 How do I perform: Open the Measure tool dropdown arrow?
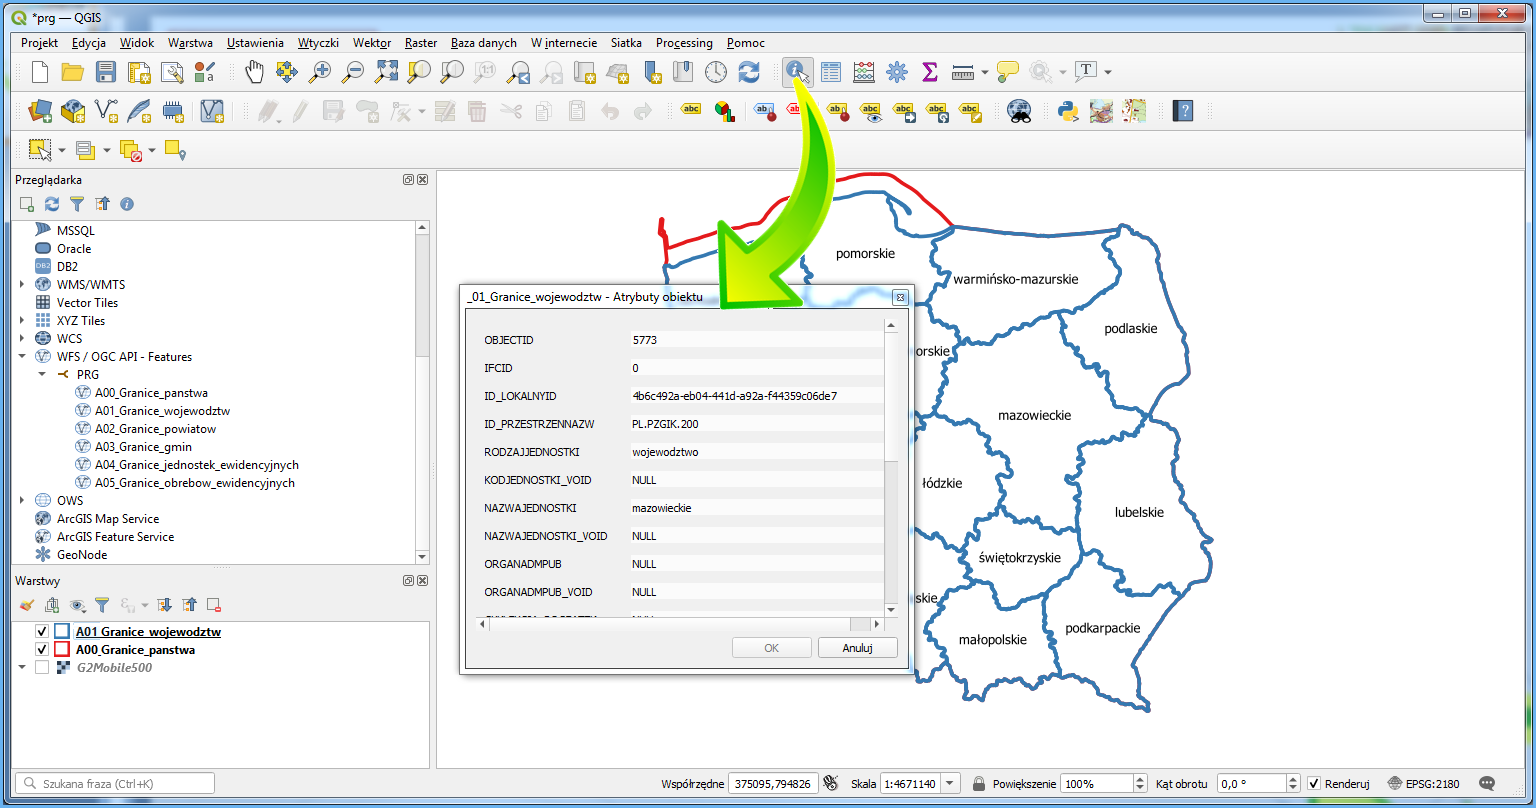click(x=985, y=73)
